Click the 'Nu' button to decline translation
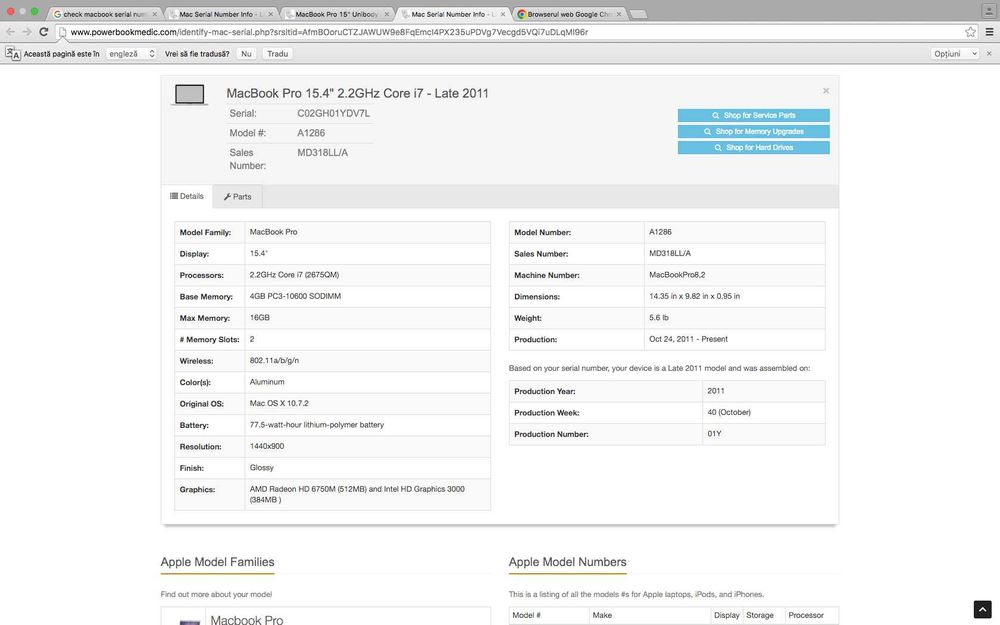This screenshot has width=1000, height=625. click(246, 54)
